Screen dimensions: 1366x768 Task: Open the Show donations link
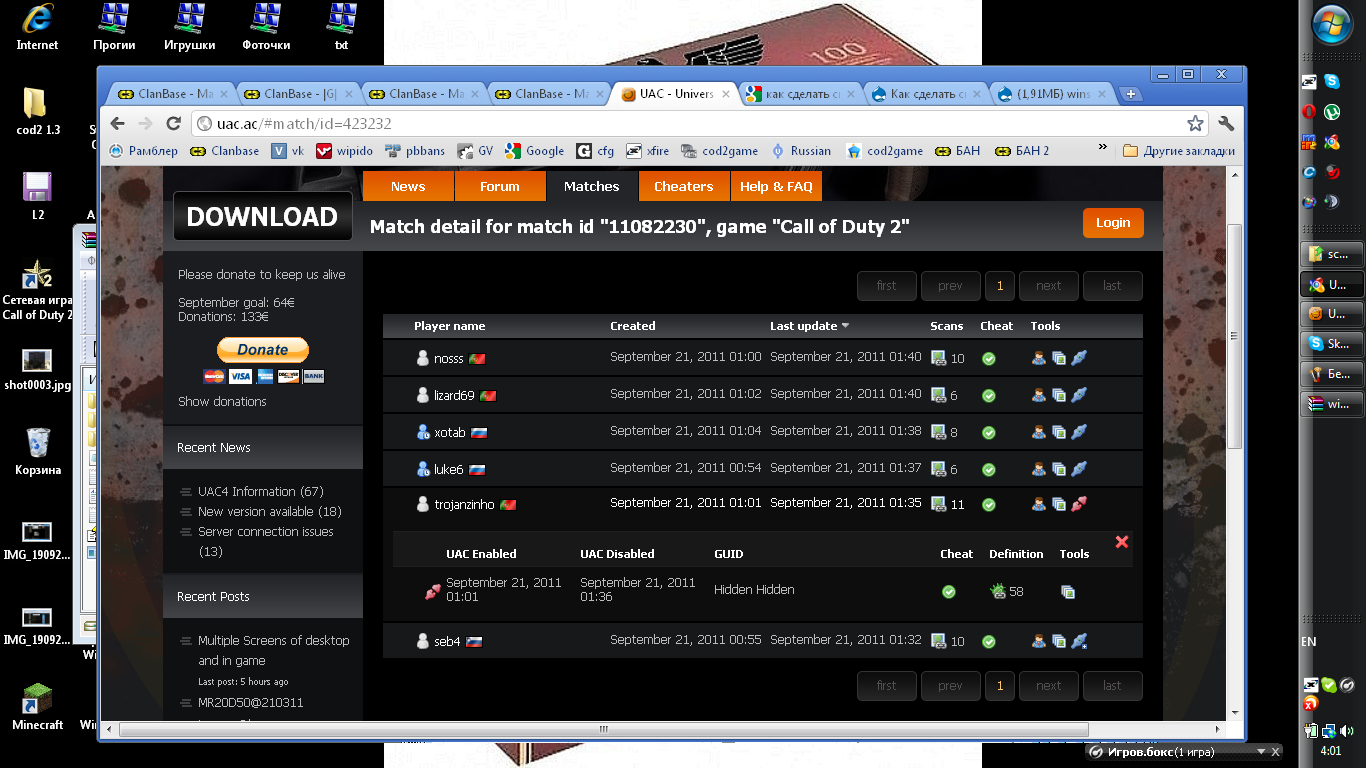click(x=222, y=401)
